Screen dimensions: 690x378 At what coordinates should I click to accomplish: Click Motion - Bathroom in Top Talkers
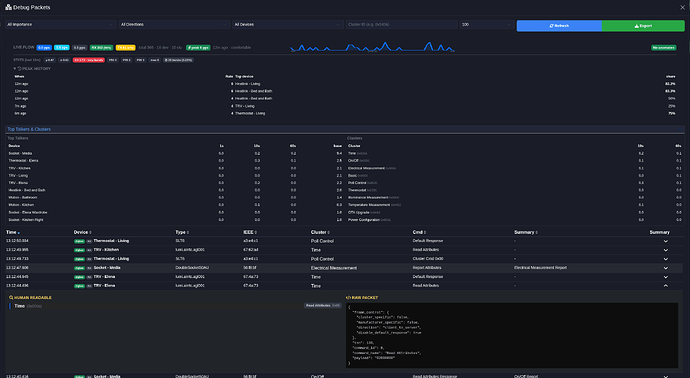click(x=23, y=198)
